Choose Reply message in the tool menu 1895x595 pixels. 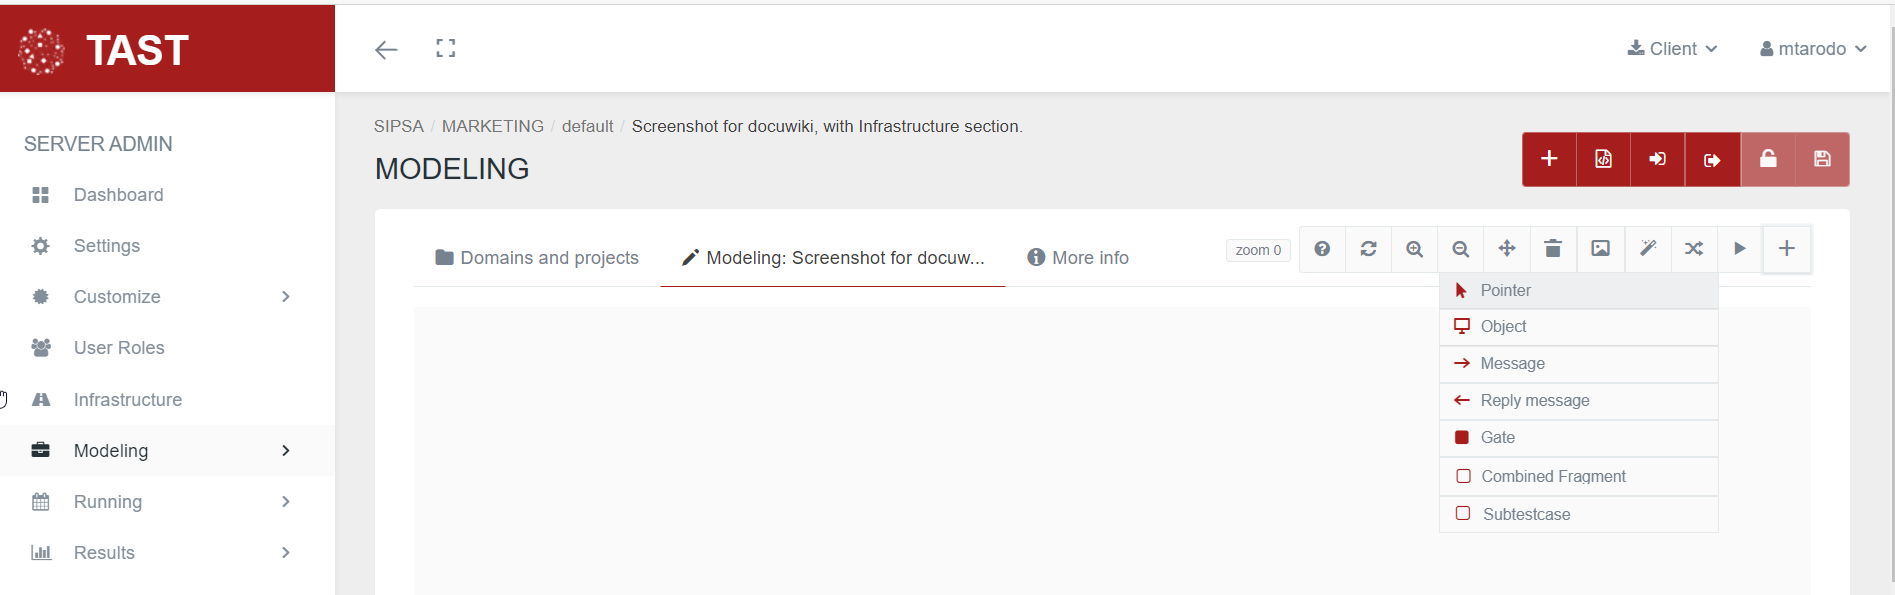pos(1534,401)
